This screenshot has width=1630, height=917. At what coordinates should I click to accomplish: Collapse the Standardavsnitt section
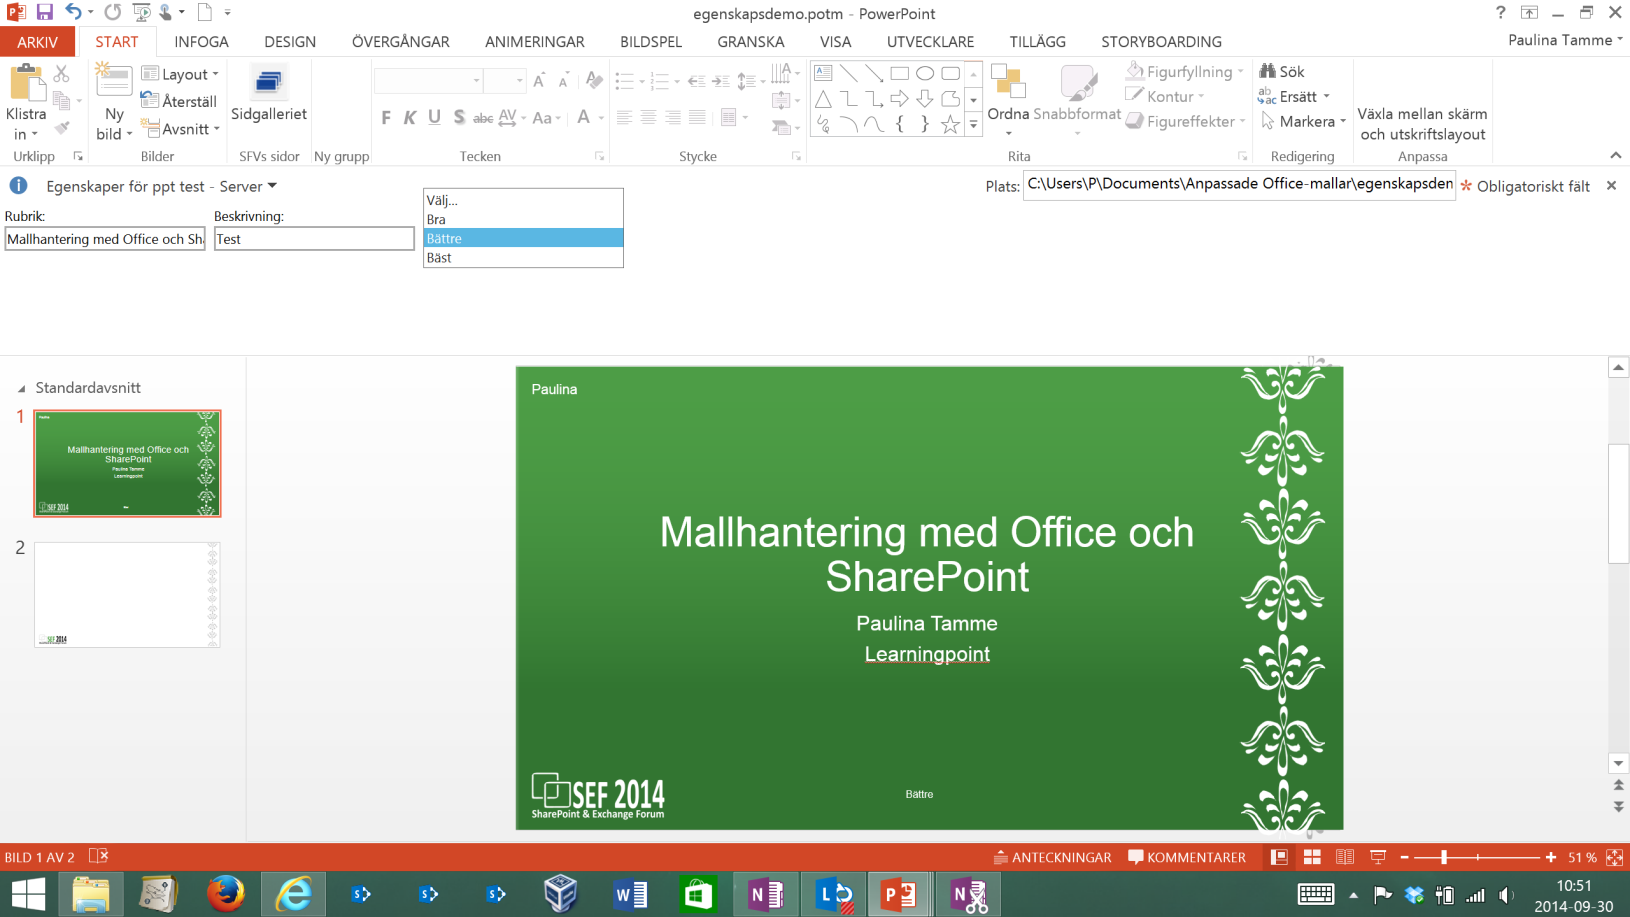(21, 388)
